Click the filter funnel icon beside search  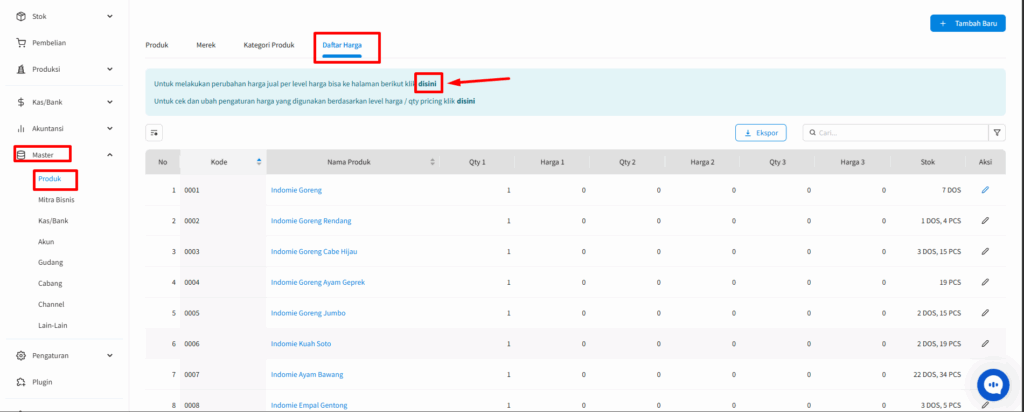(997, 133)
